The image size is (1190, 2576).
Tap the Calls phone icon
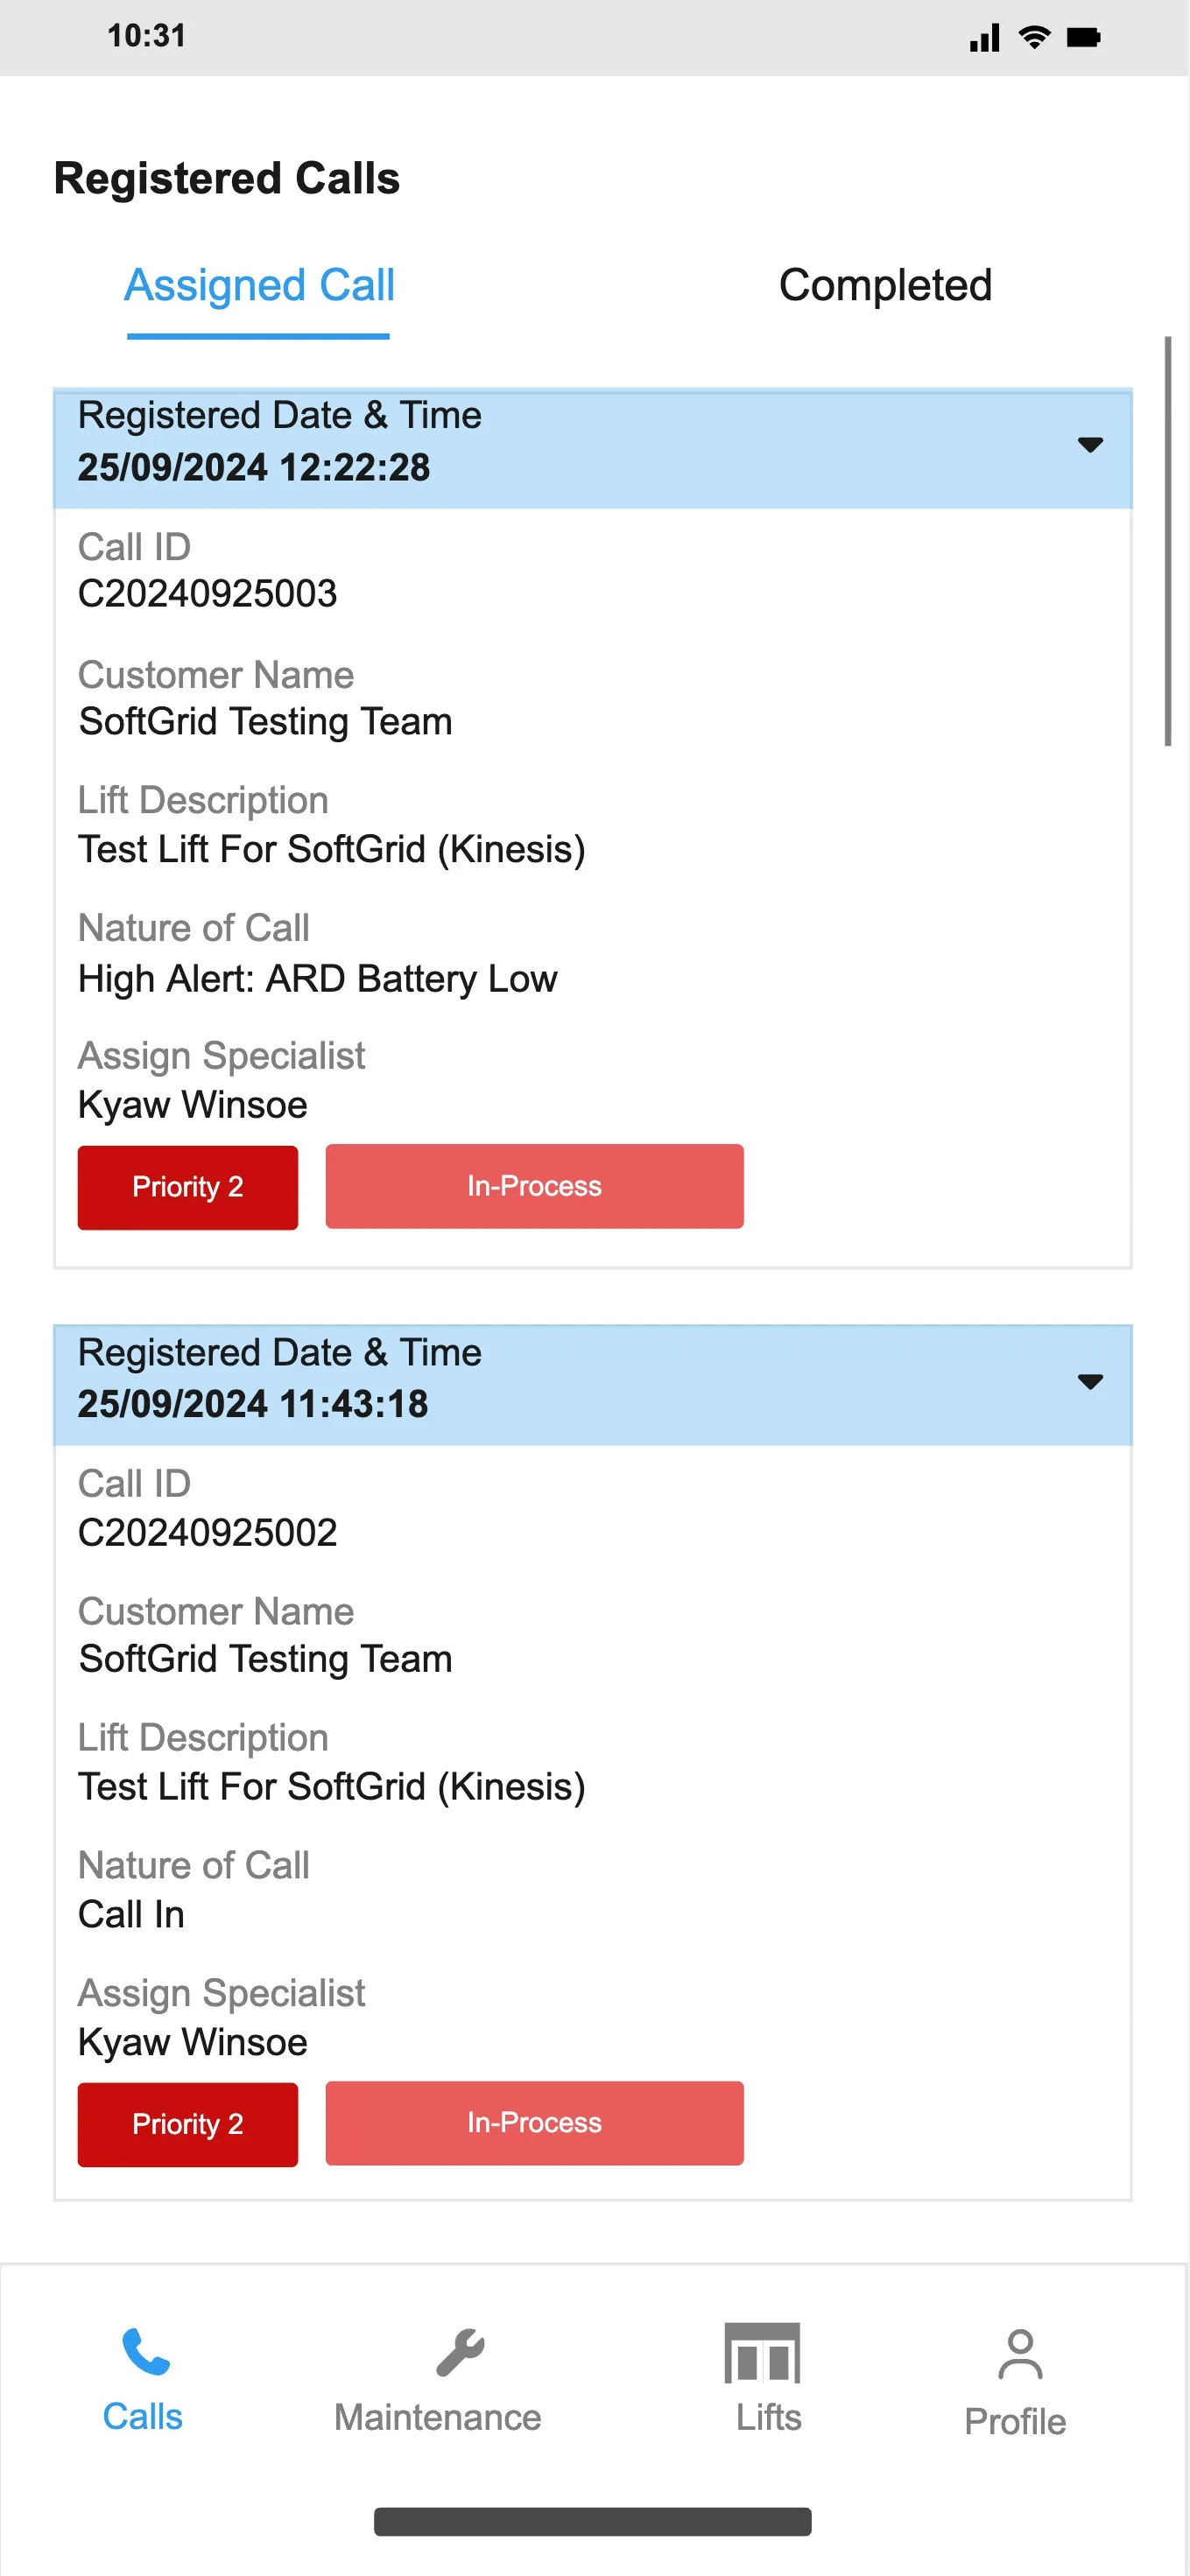[145, 2352]
